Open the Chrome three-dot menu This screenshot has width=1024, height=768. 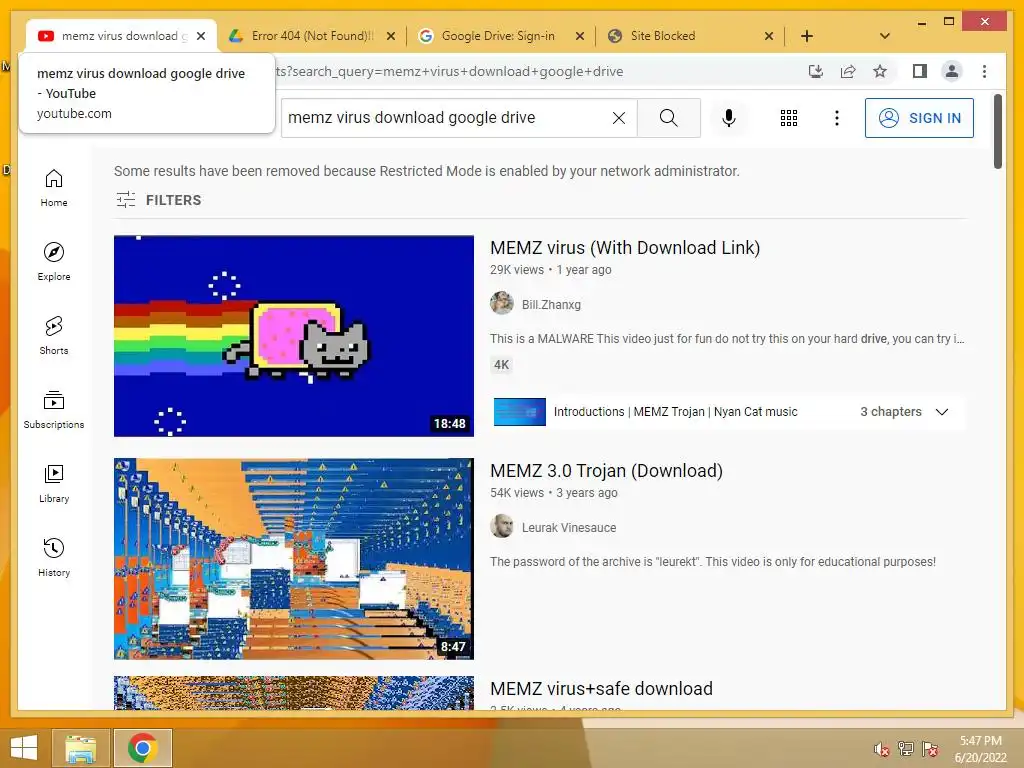(984, 71)
